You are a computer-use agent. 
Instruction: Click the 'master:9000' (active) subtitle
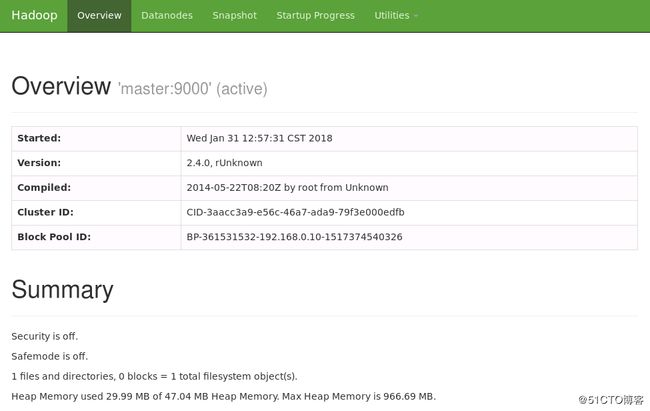193,89
